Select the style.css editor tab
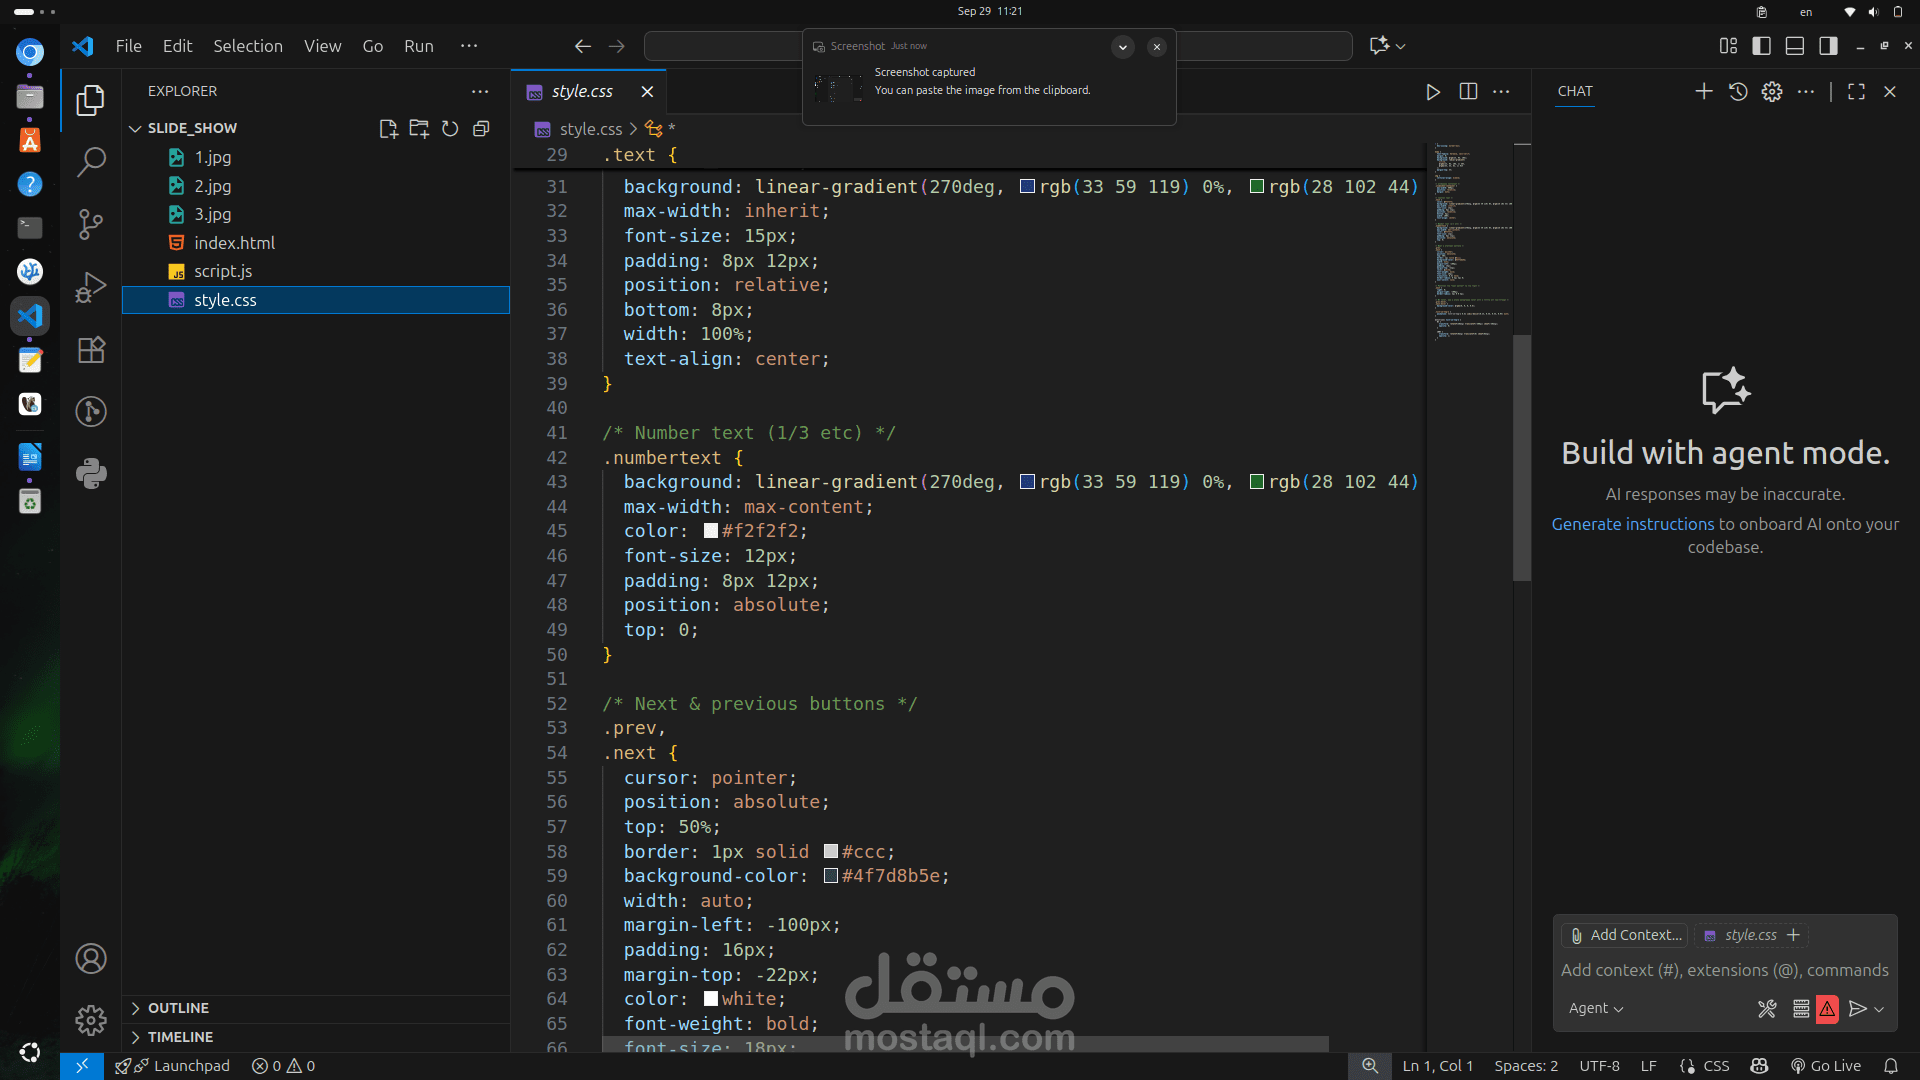This screenshot has width=1920, height=1080. (x=582, y=91)
